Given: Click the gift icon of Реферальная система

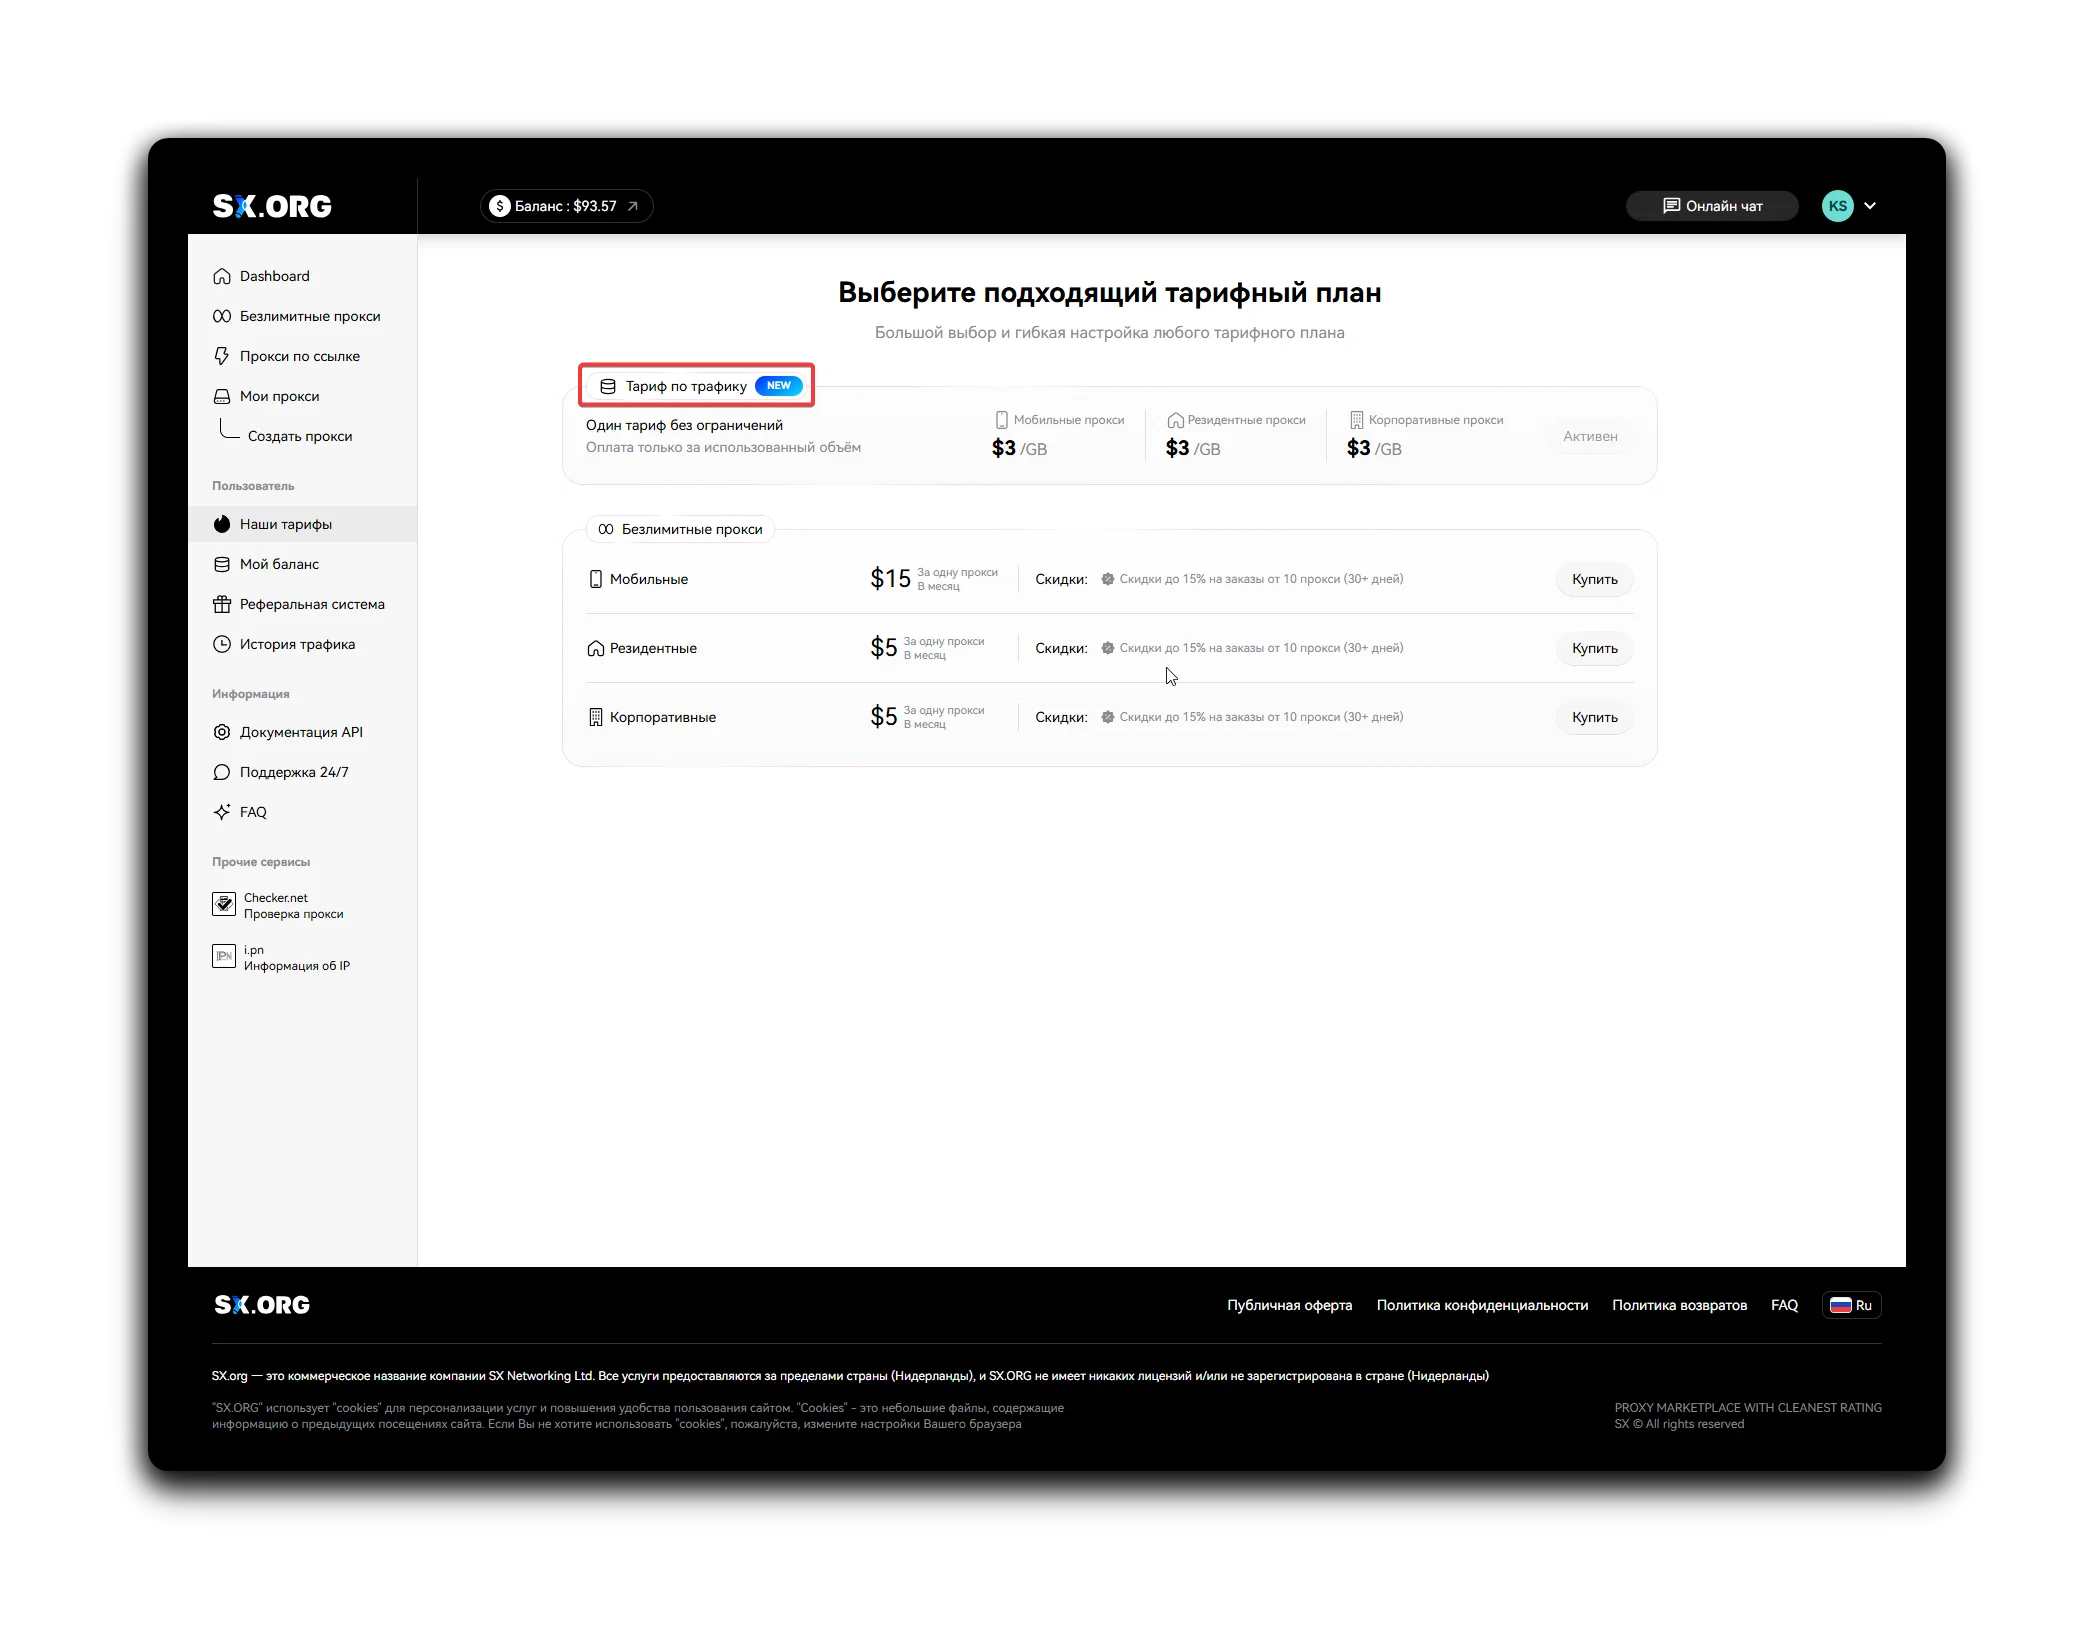Looking at the screenshot, I should click(222, 604).
